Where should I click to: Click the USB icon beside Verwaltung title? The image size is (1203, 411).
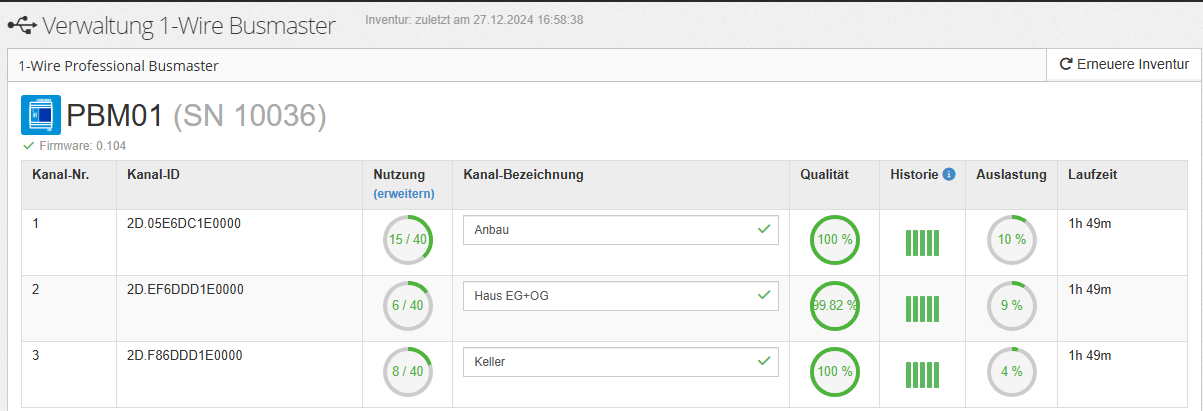[x=22, y=25]
